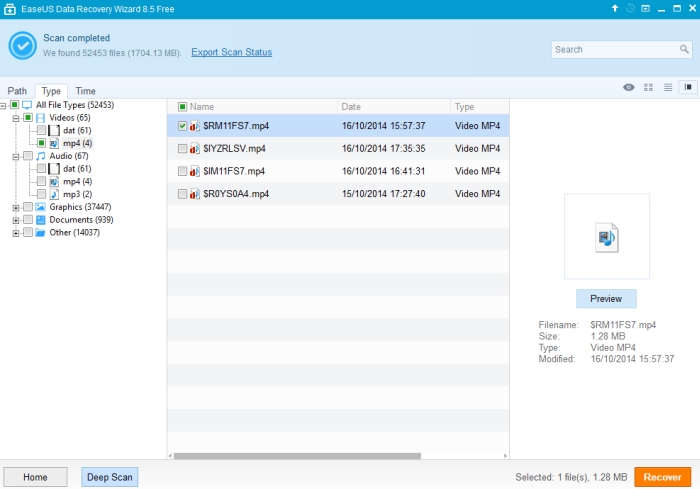Click the search magnifier icon
This screenshot has height=489, width=700.
[684, 49]
